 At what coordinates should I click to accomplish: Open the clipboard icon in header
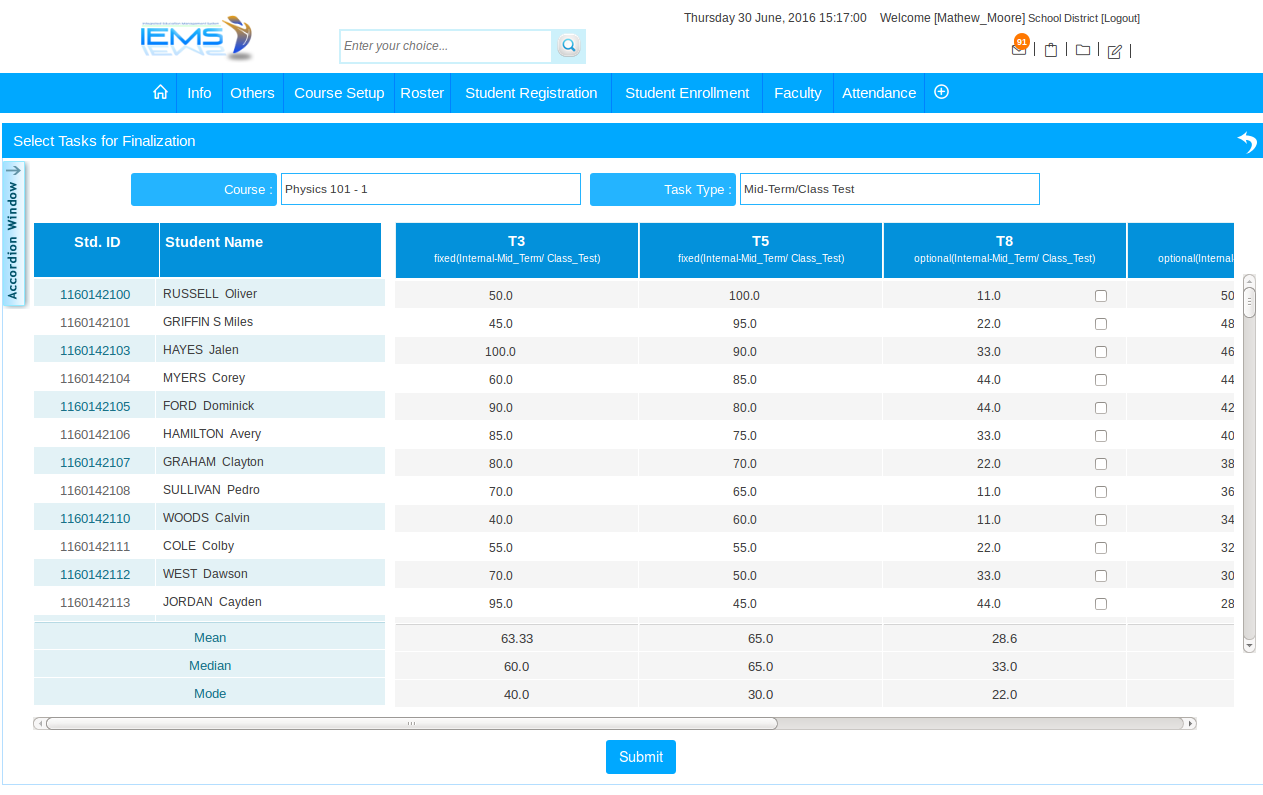(1051, 50)
